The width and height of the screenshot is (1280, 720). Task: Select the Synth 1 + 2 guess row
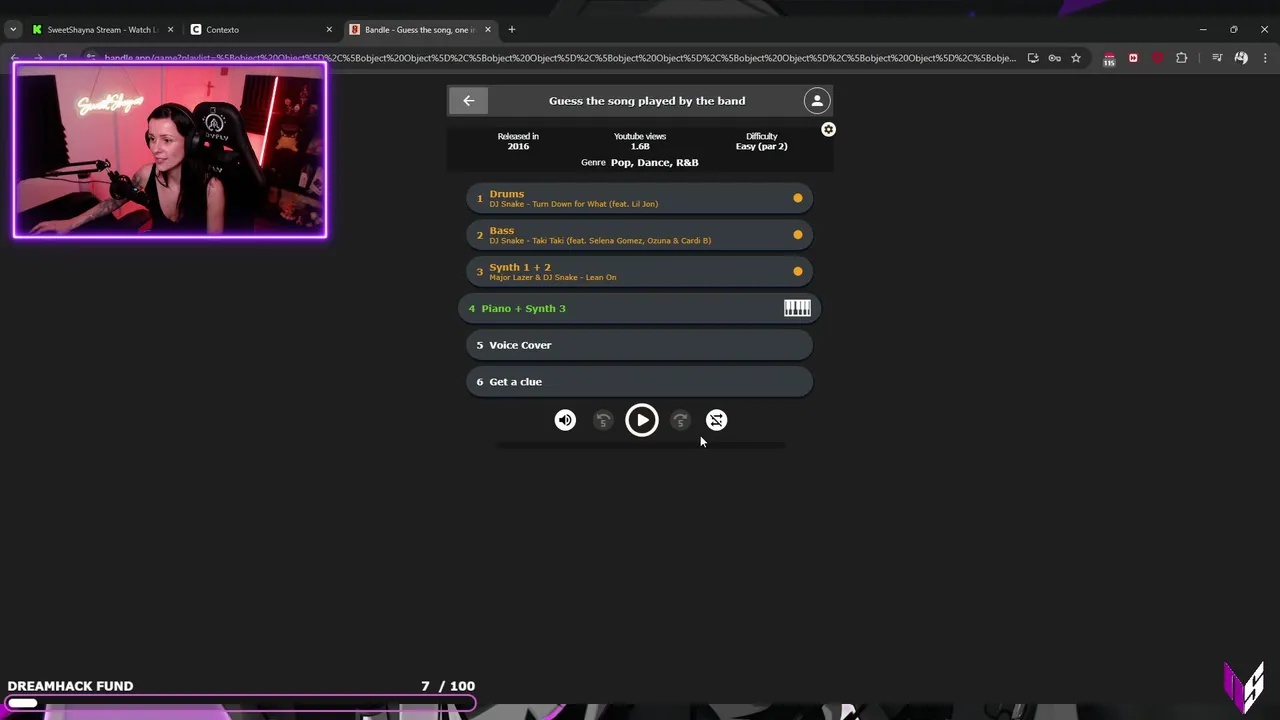pos(640,271)
